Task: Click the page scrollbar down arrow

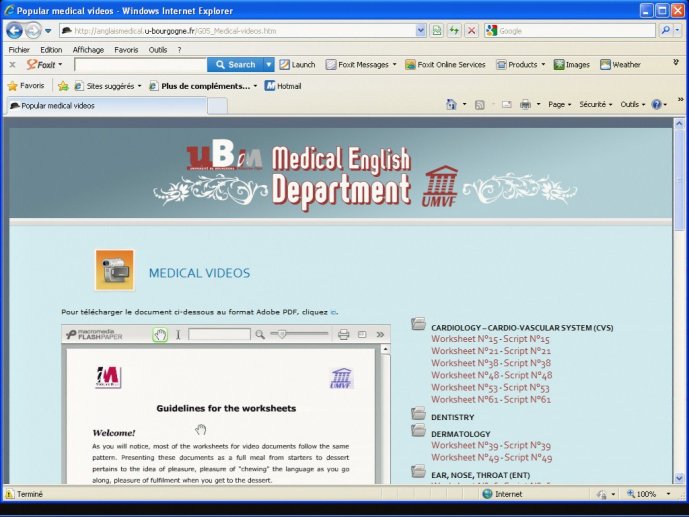Action: (679, 478)
